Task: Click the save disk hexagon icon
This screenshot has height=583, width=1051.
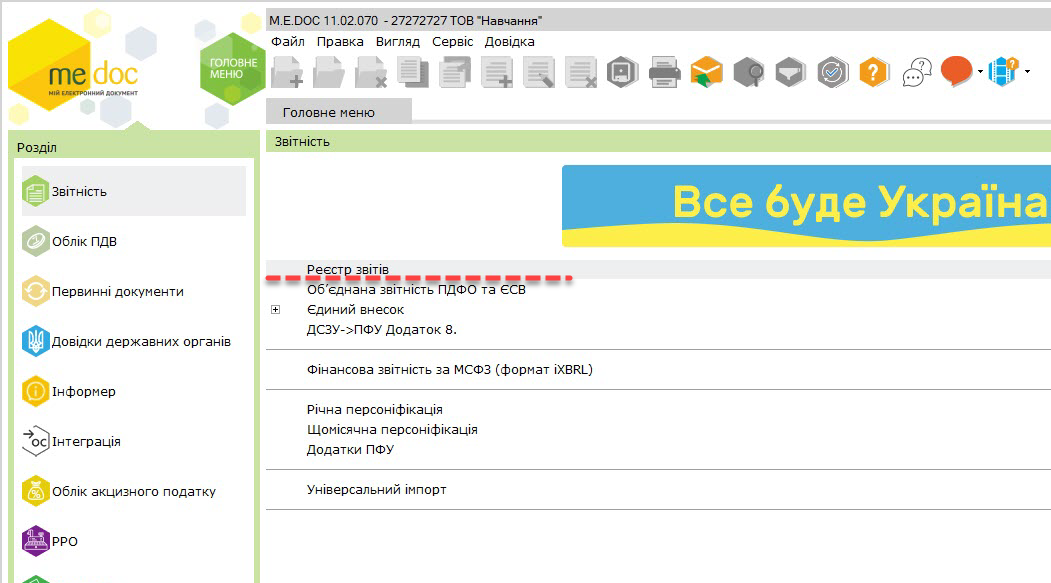Action: click(623, 72)
